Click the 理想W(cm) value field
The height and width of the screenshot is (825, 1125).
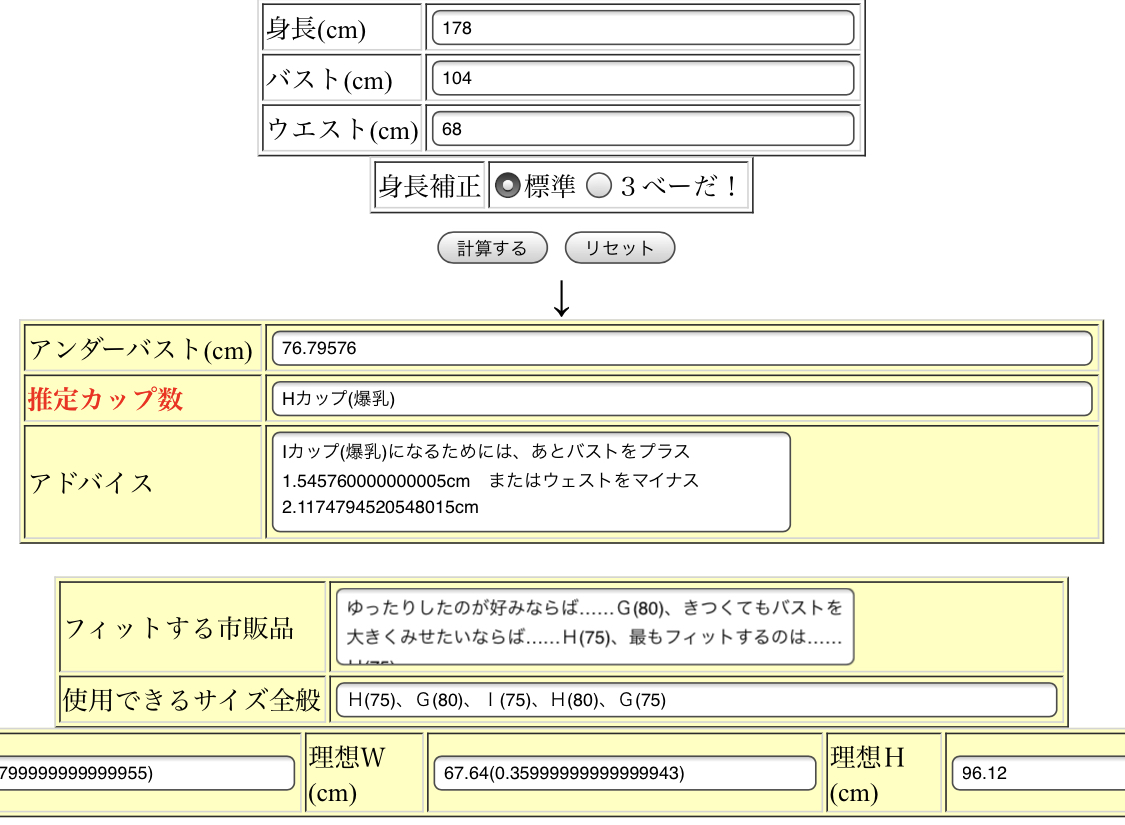pos(625,773)
